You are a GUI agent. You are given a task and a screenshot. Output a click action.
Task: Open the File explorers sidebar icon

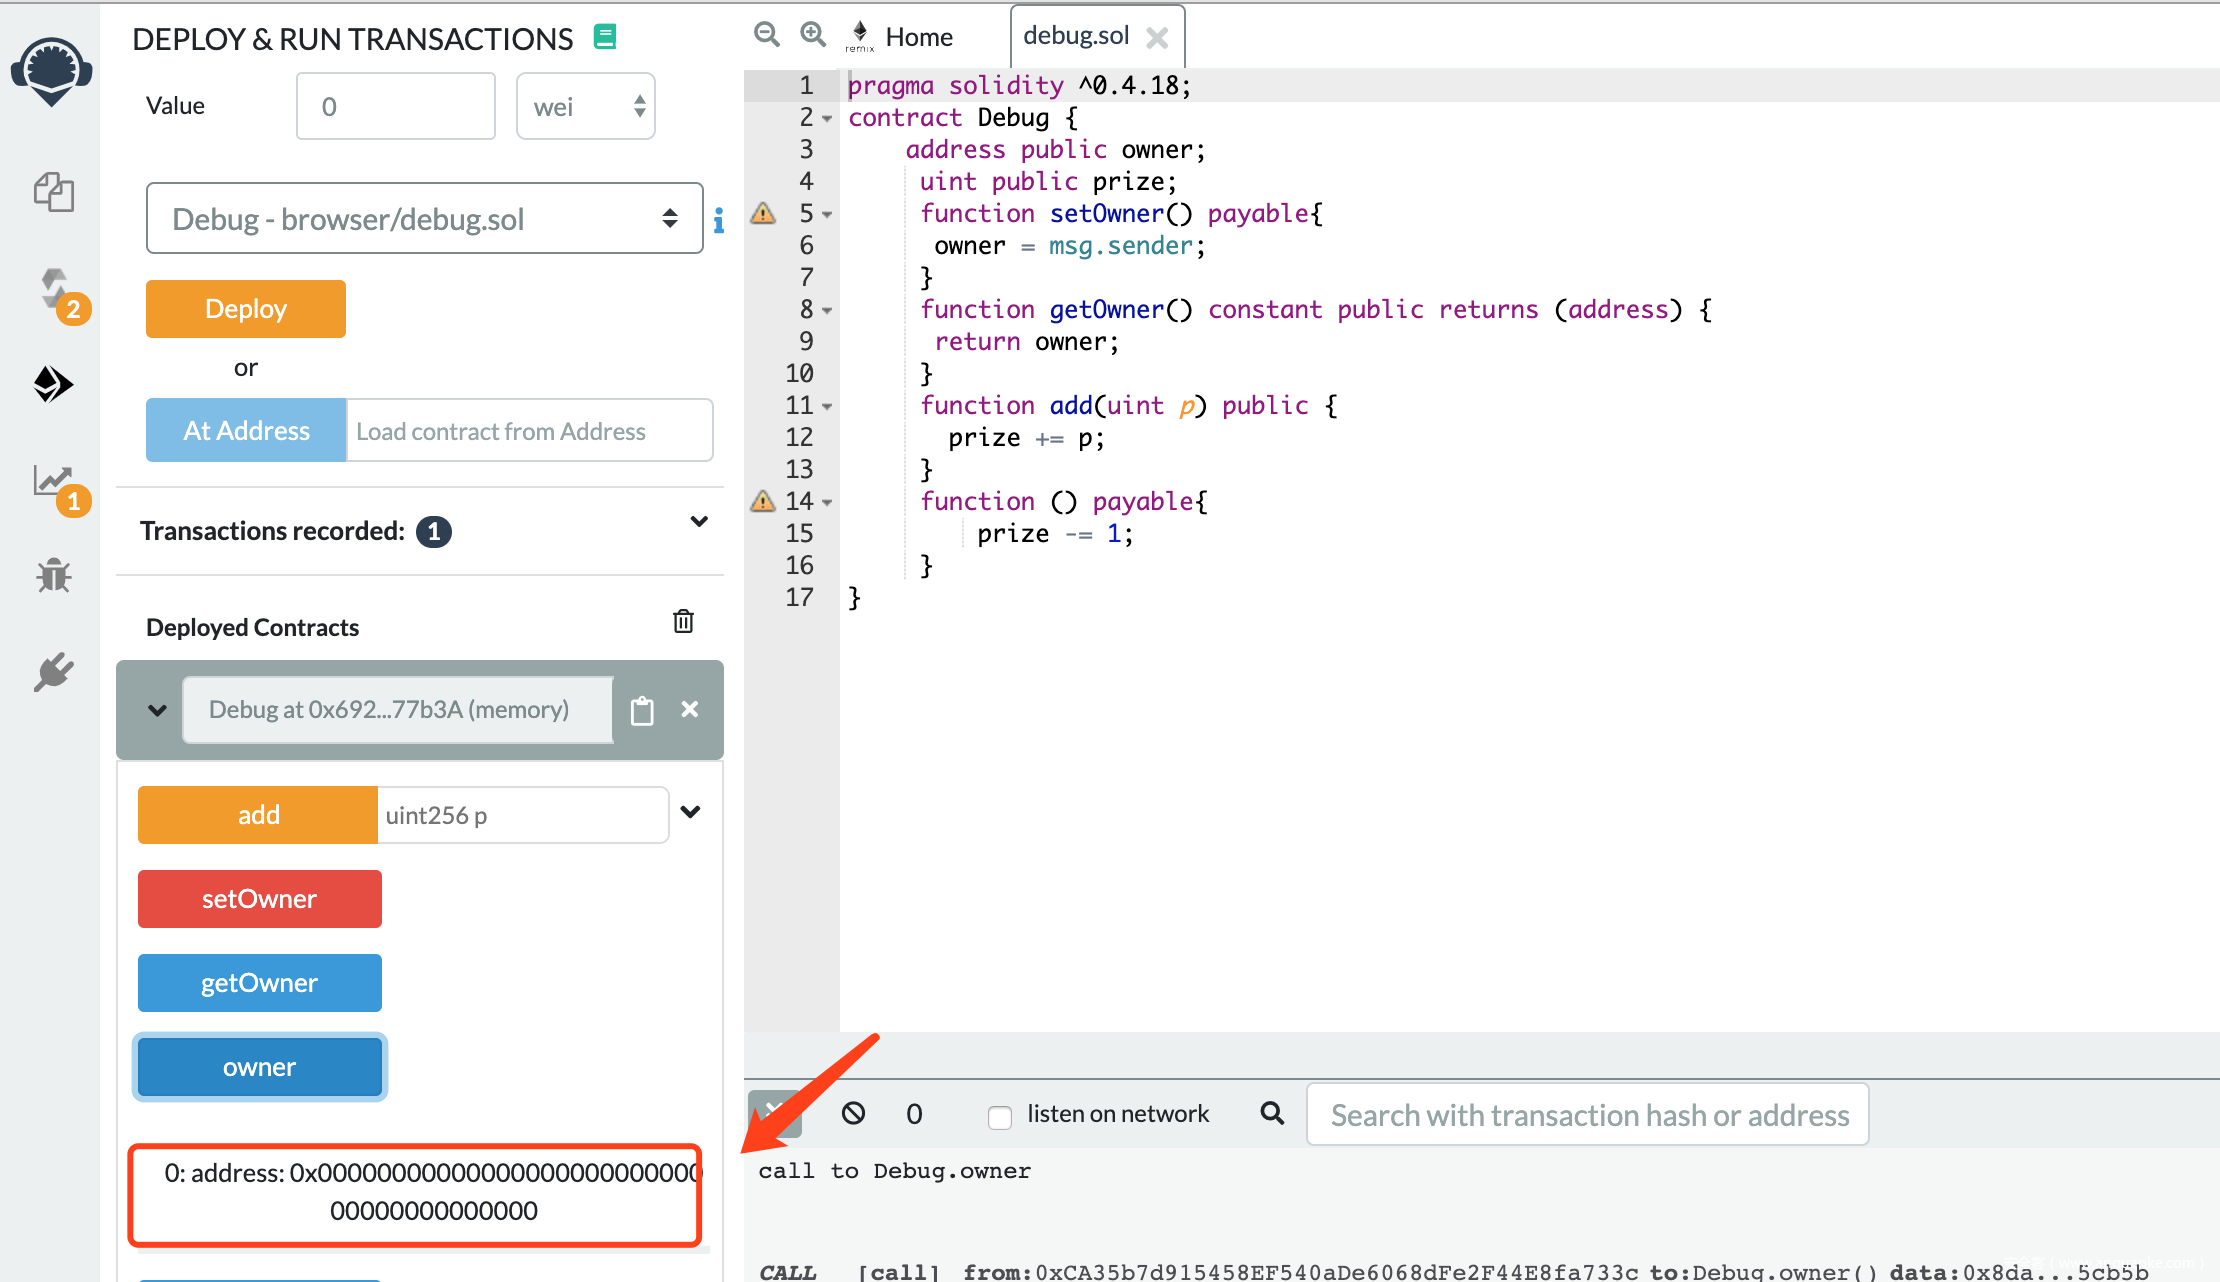54,191
